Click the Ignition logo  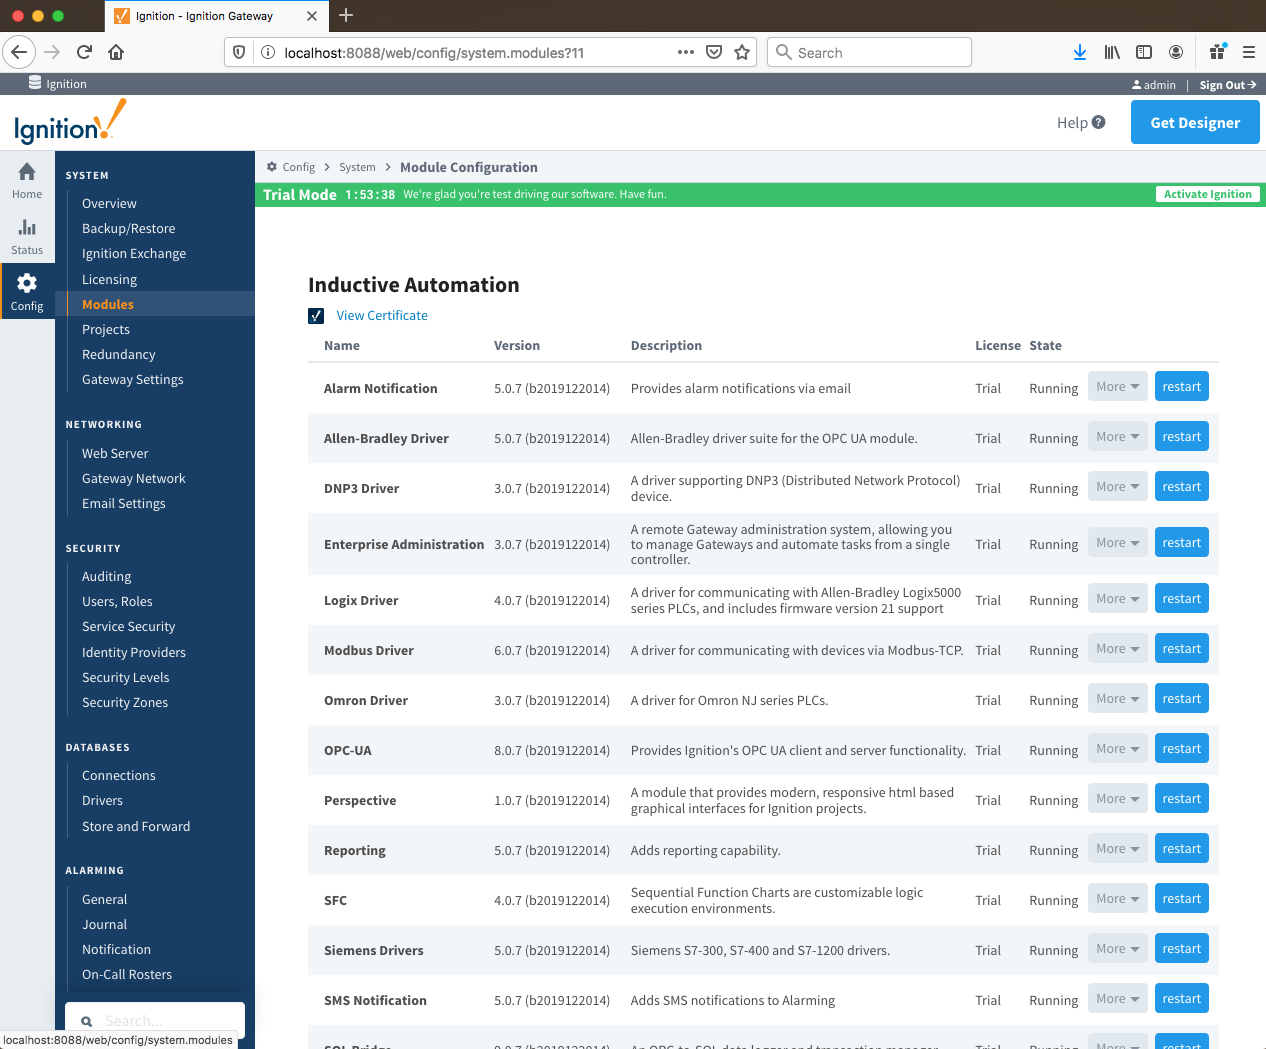[x=70, y=122]
